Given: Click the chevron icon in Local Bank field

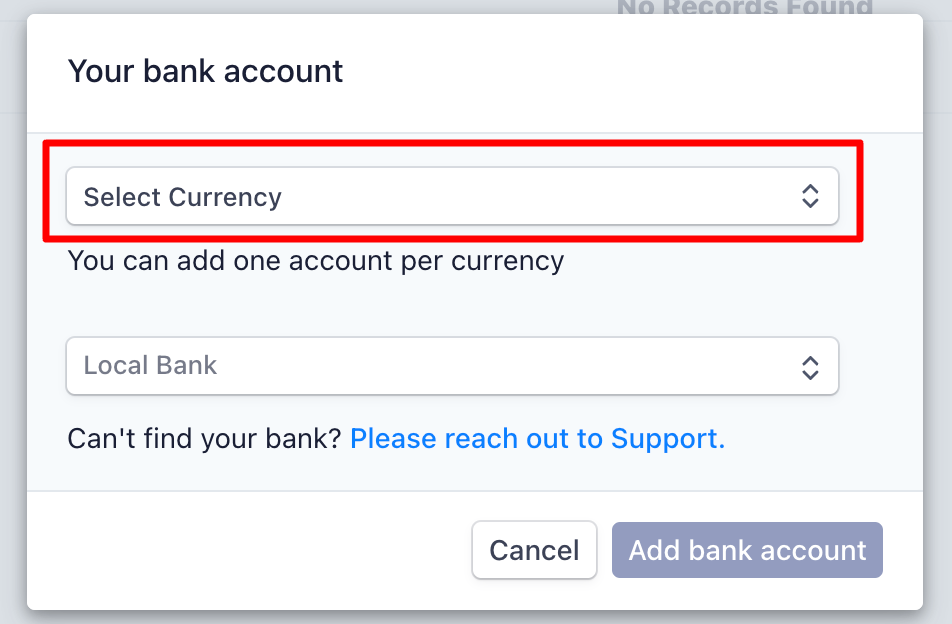Looking at the screenshot, I should pyautogui.click(x=810, y=367).
